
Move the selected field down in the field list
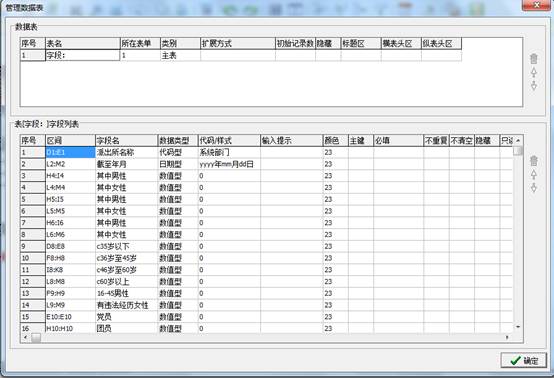534,187
